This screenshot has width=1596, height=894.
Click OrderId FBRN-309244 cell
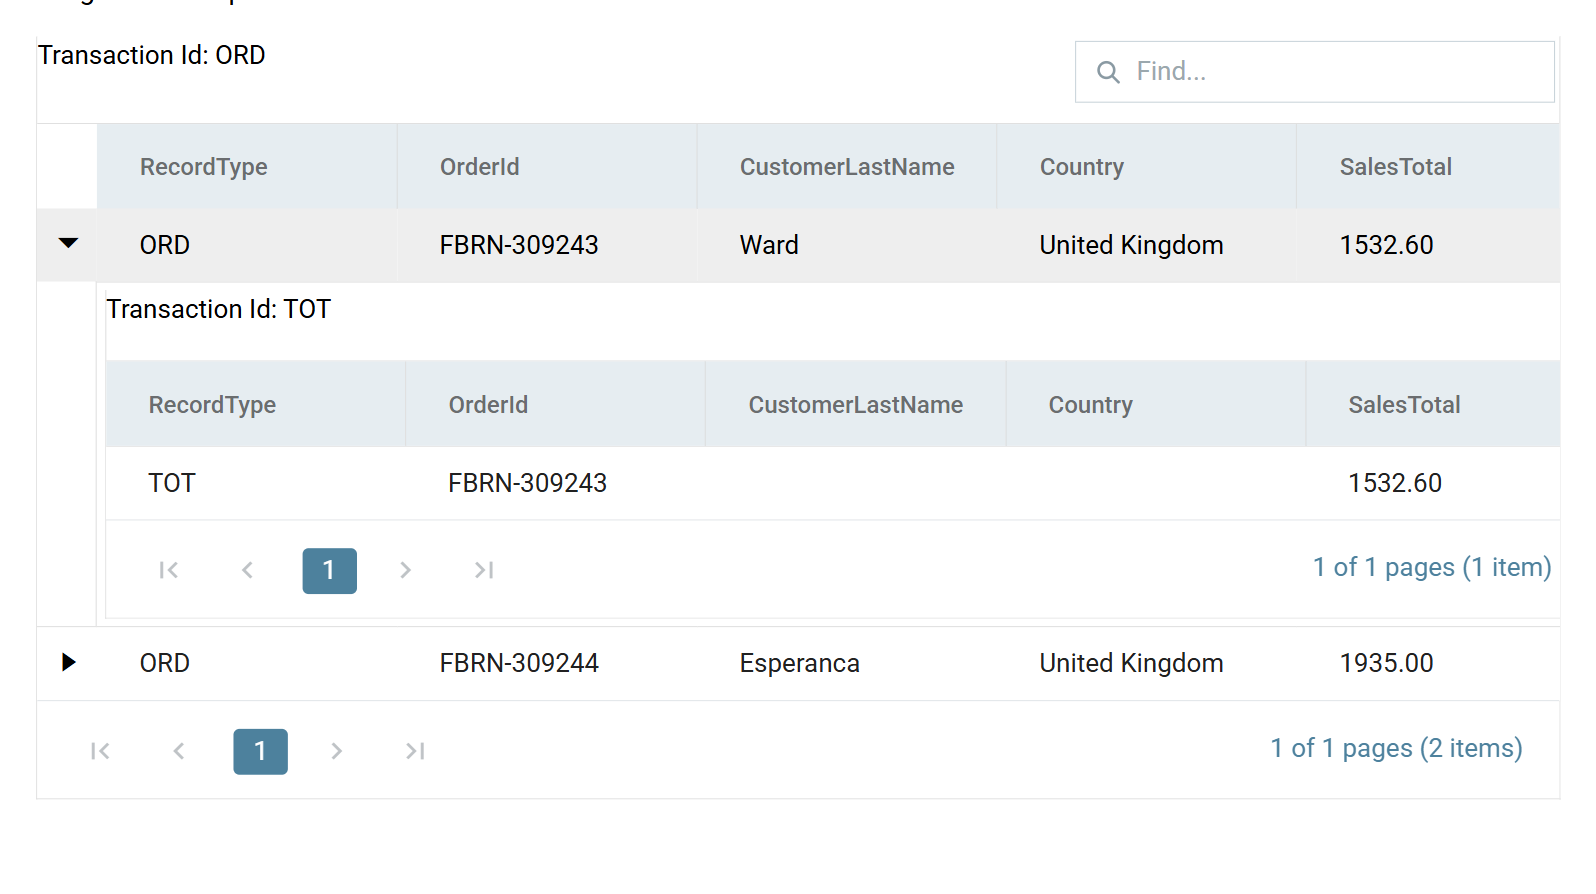click(x=547, y=663)
